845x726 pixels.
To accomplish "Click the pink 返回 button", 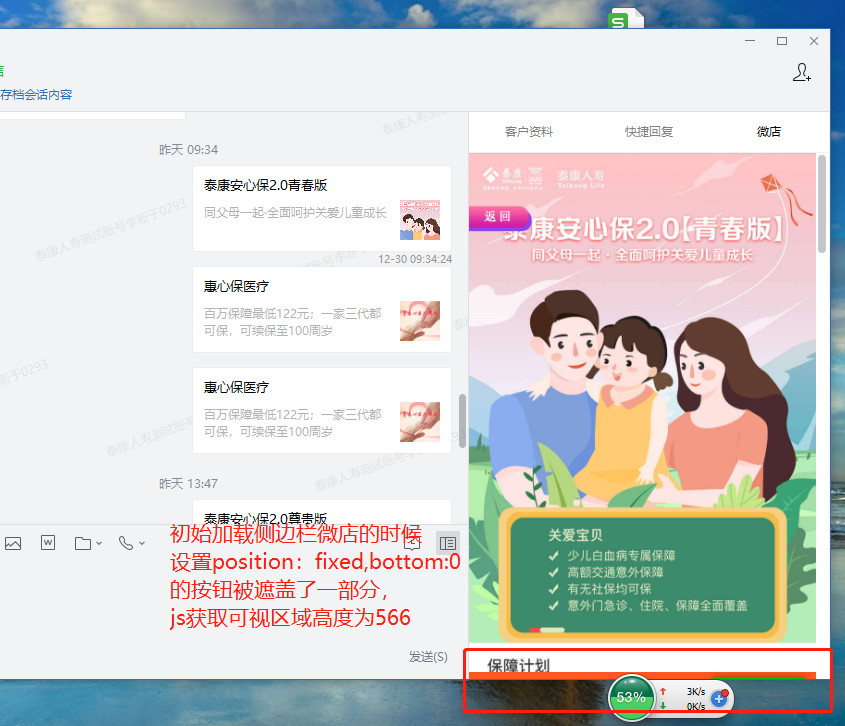I will (x=500, y=217).
